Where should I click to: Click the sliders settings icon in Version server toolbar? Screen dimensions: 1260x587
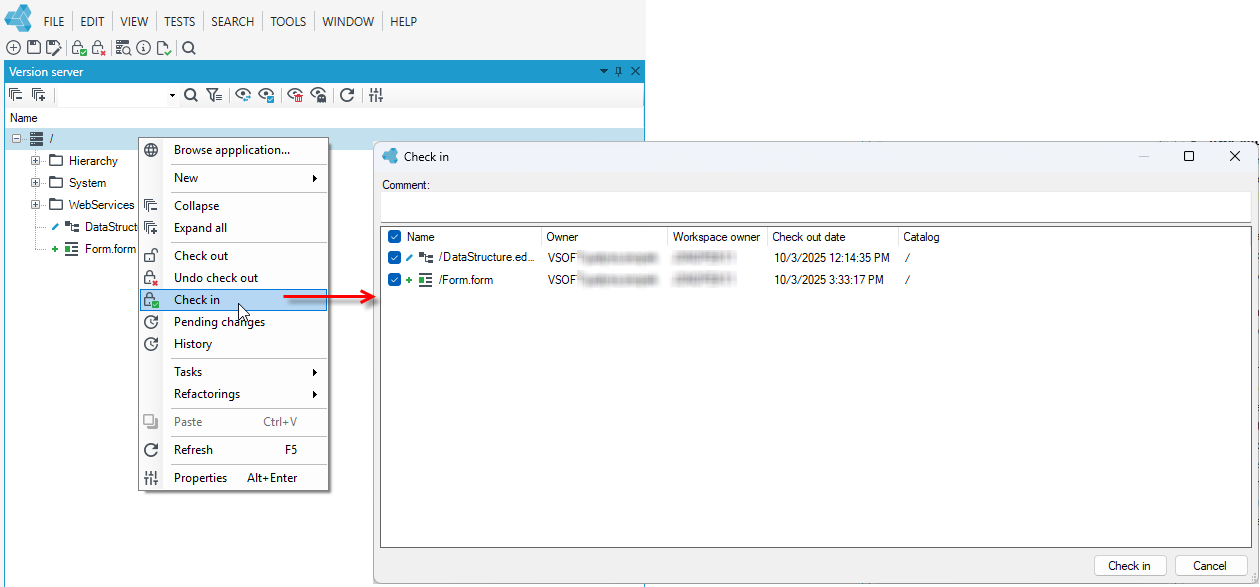tap(376, 95)
